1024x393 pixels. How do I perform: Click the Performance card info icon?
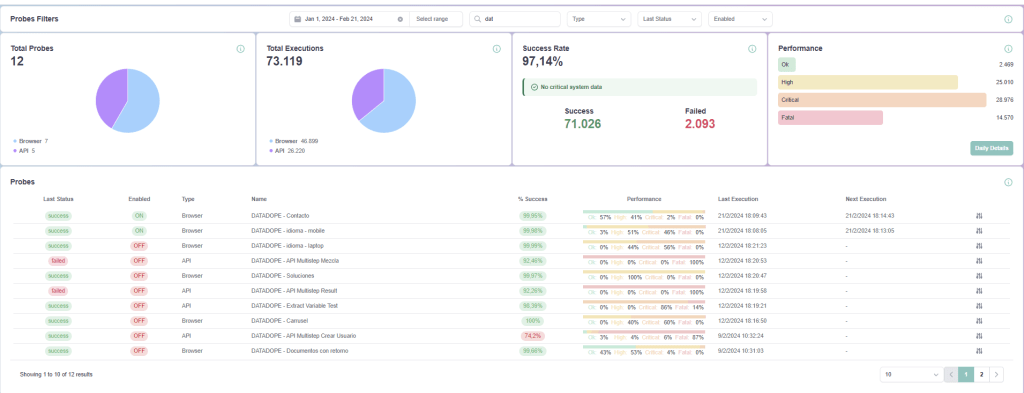tap(1008, 49)
